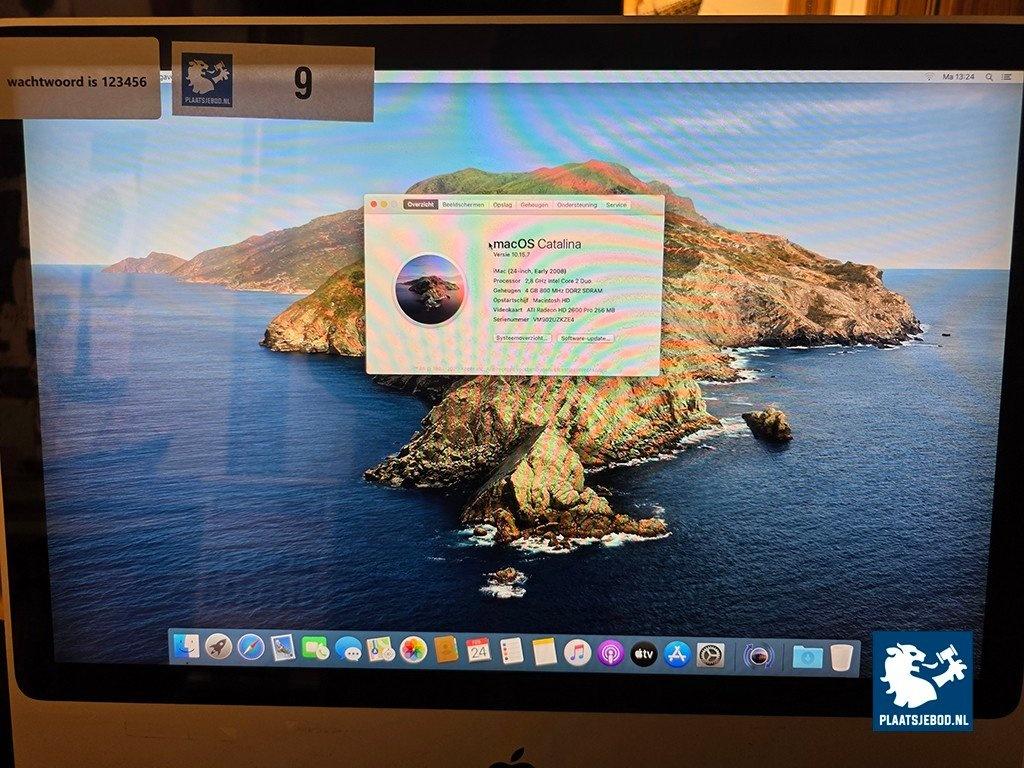The image size is (1024, 768).
Task: Click the Systeemoverzicht... button
Action: pos(522,338)
